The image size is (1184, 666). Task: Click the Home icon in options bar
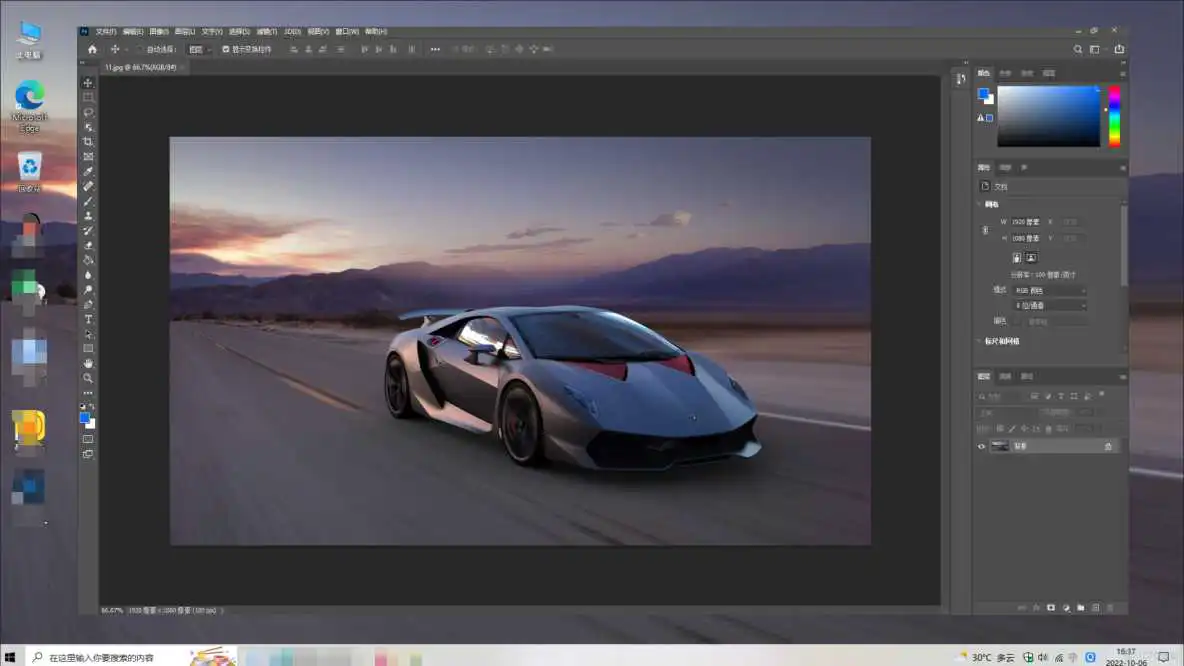pyautogui.click(x=92, y=49)
